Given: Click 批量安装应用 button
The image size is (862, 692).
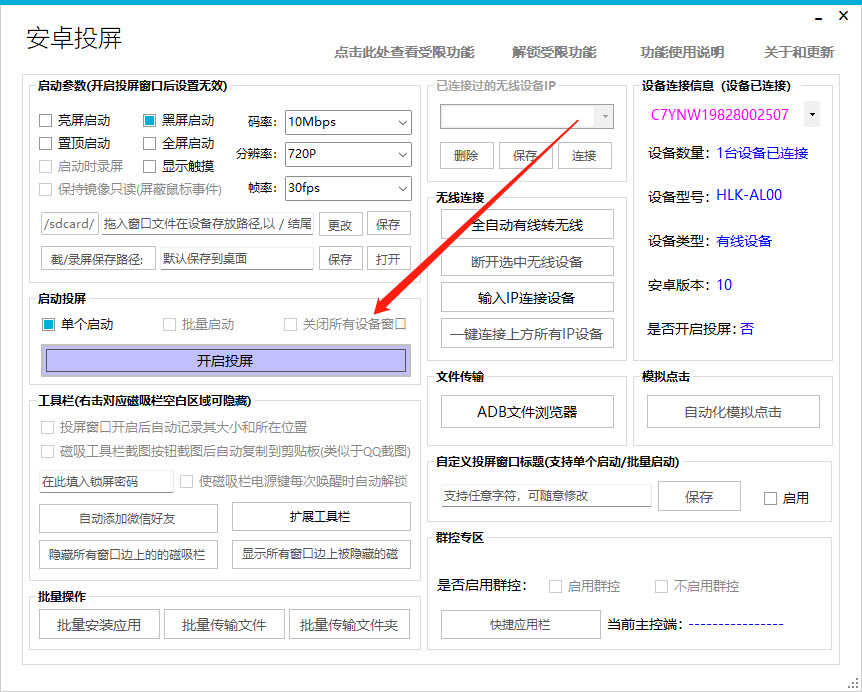Looking at the screenshot, I should (x=100, y=624).
